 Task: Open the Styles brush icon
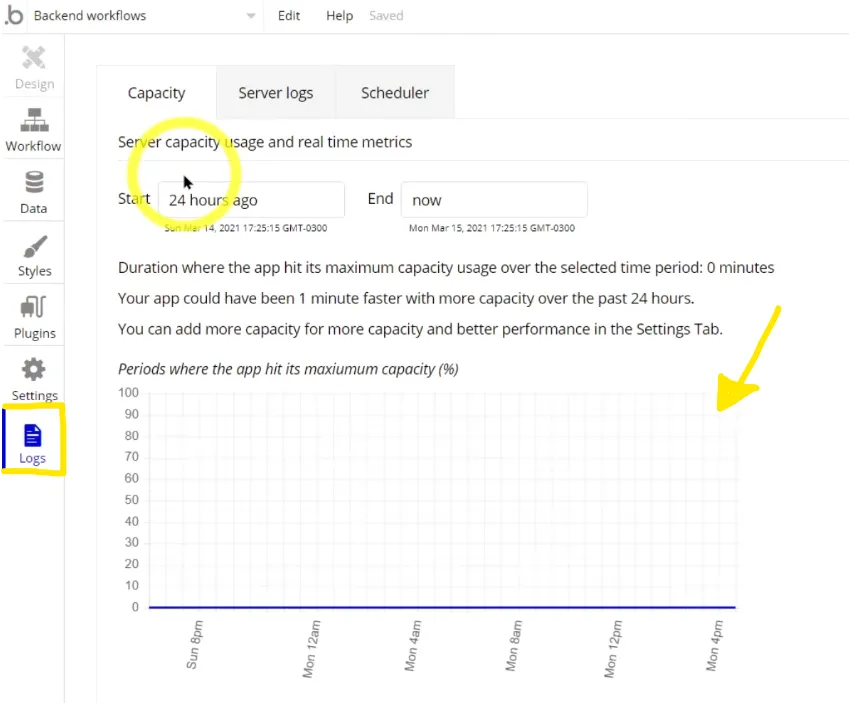pyautogui.click(x=34, y=246)
